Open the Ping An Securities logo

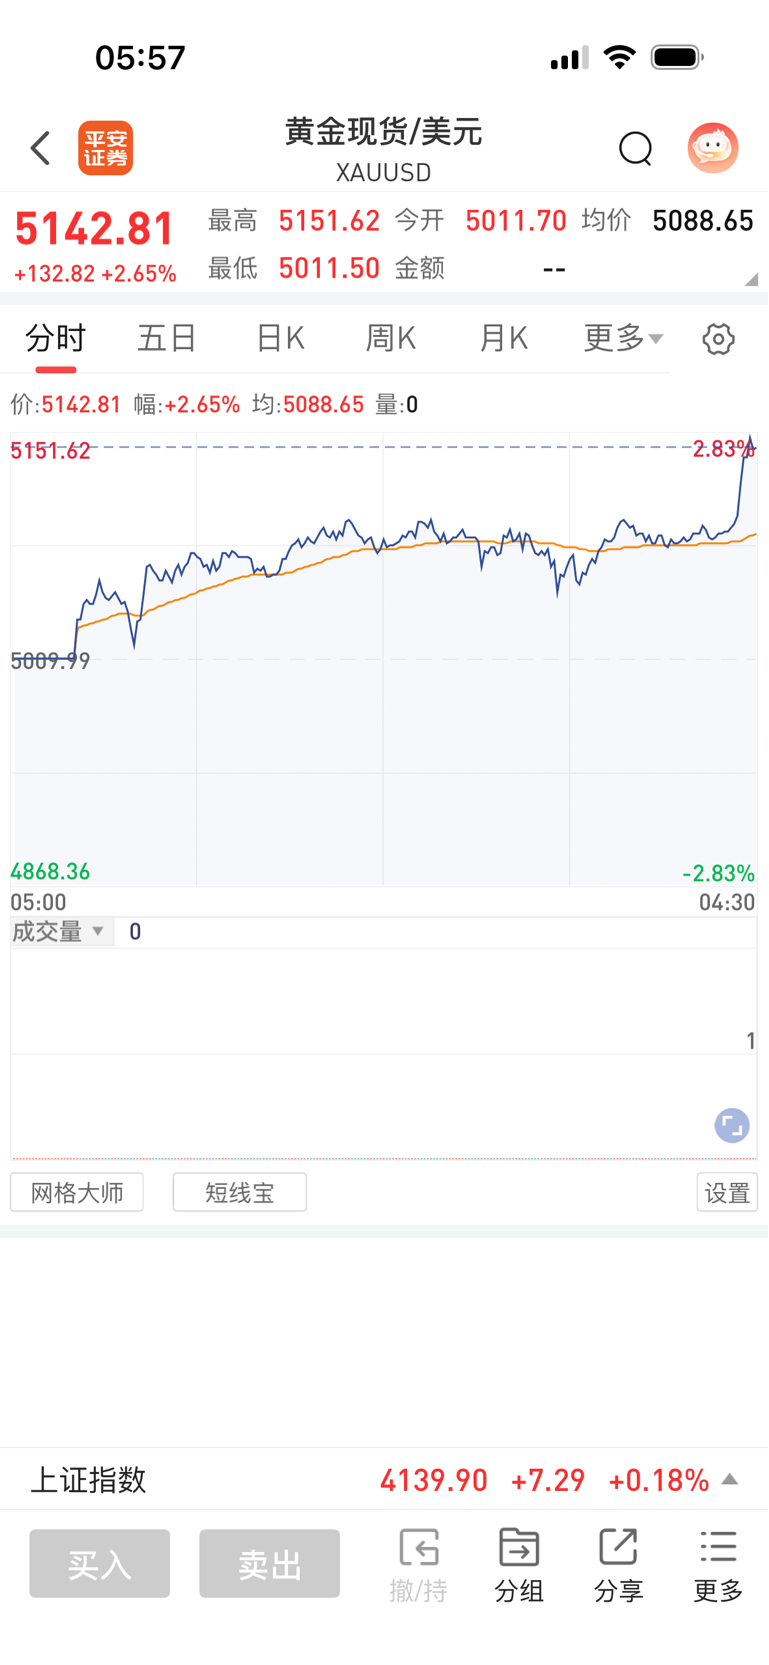tap(105, 149)
